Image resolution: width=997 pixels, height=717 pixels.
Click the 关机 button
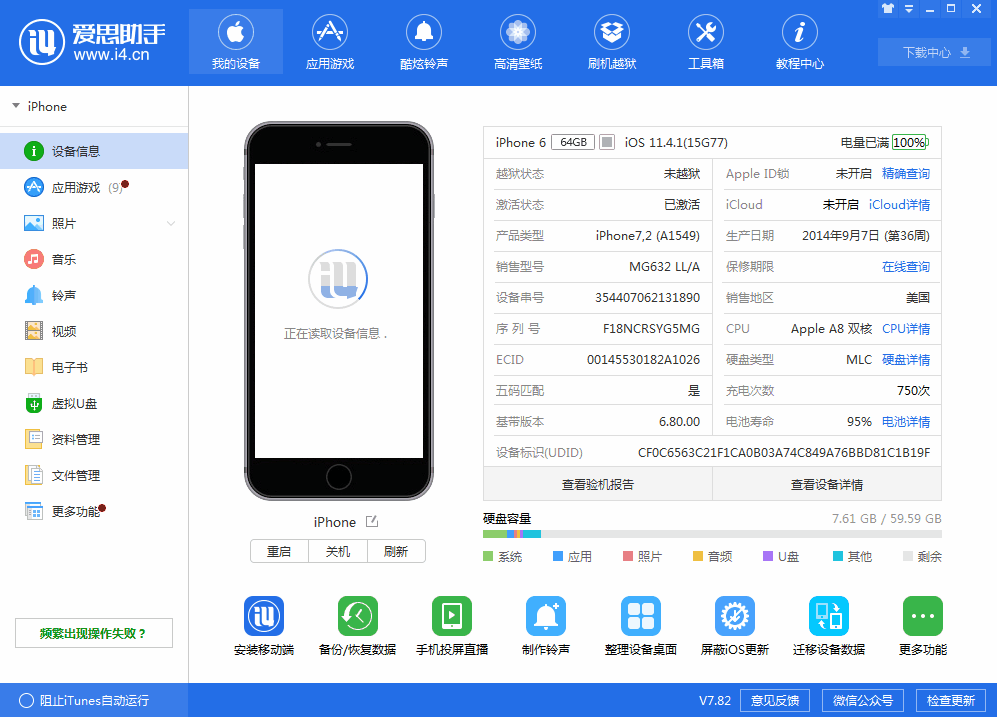click(x=338, y=551)
